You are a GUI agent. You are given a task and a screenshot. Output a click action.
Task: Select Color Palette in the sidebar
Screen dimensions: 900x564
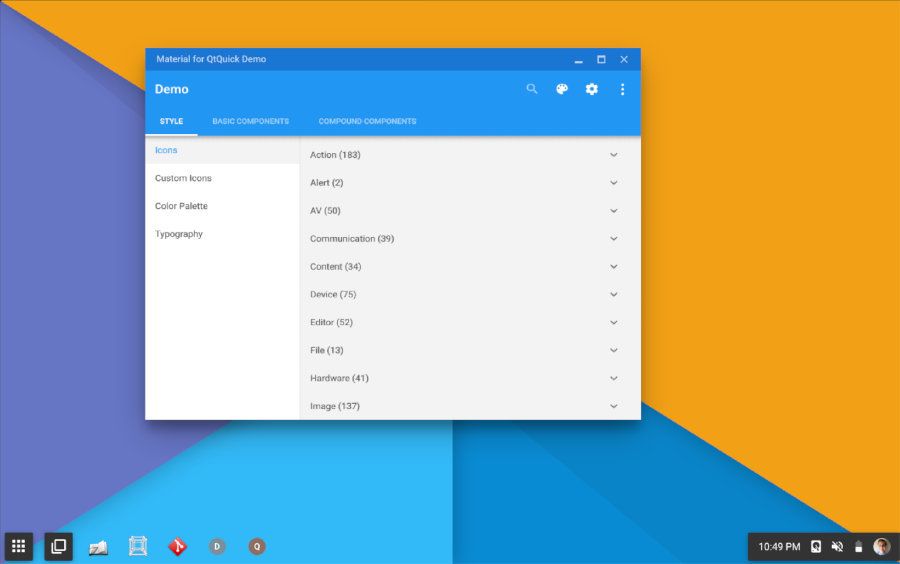point(223,206)
